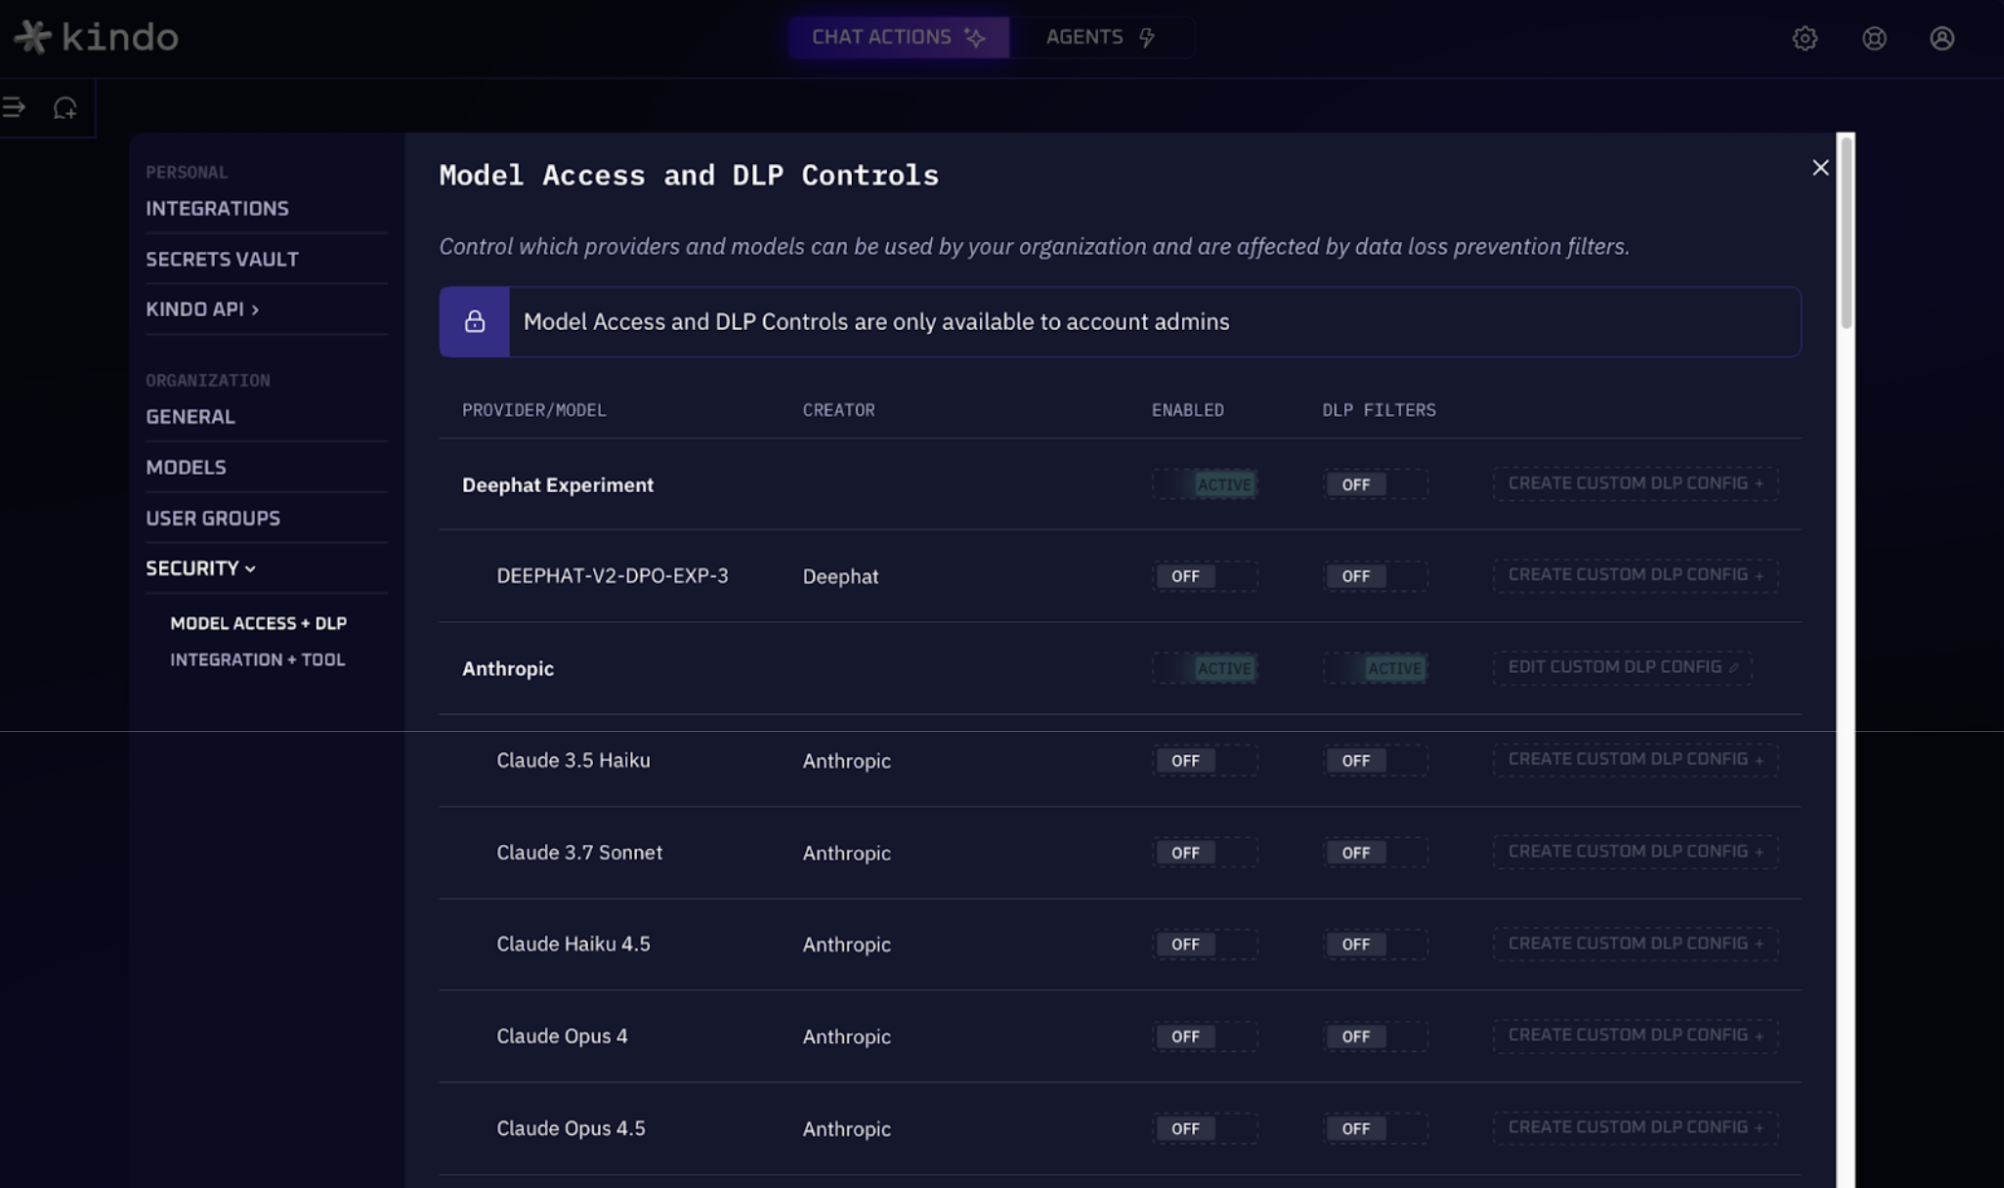
Task: Click the Enabled column header
Action: 1187,410
